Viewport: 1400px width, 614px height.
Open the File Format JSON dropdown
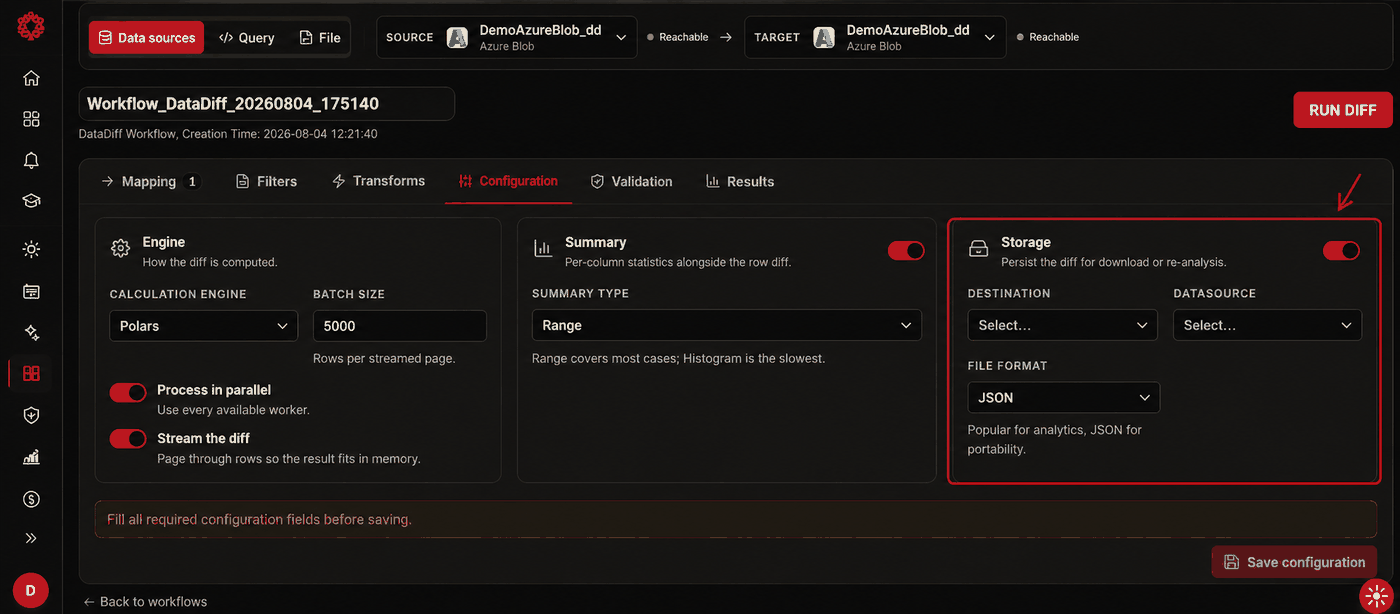tap(1063, 397)
